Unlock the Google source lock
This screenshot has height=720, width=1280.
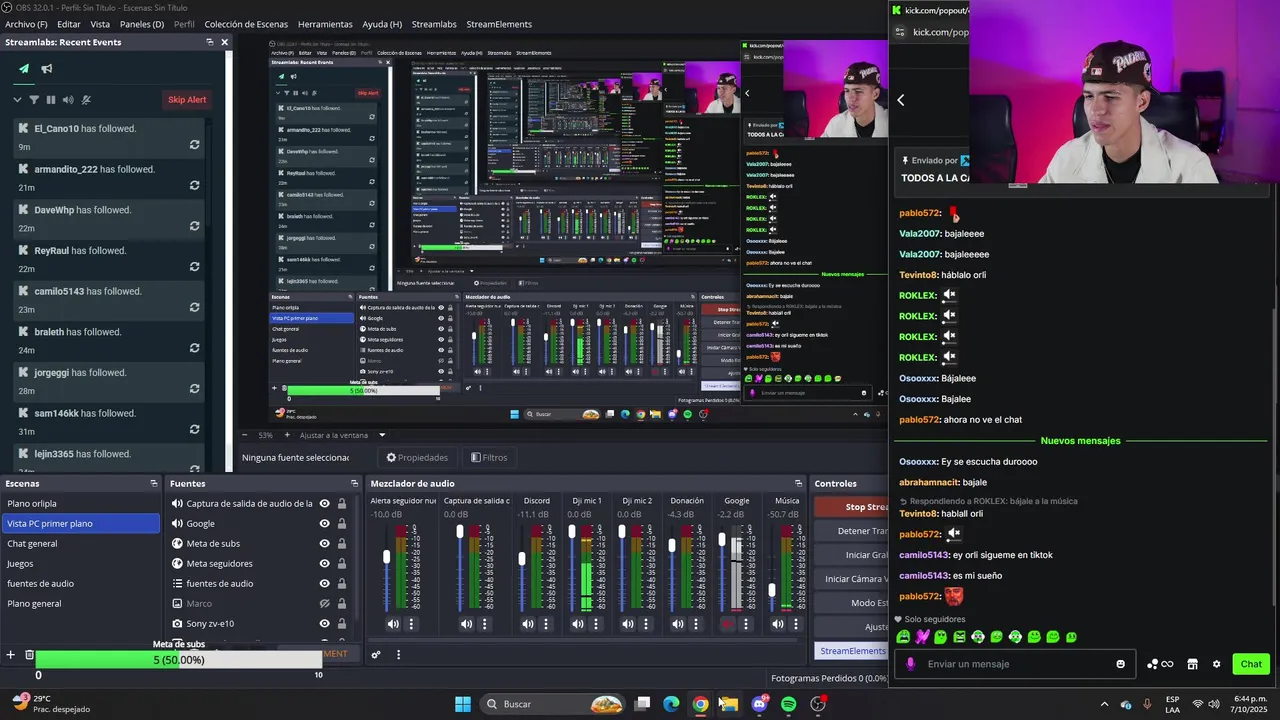(342, 523)
